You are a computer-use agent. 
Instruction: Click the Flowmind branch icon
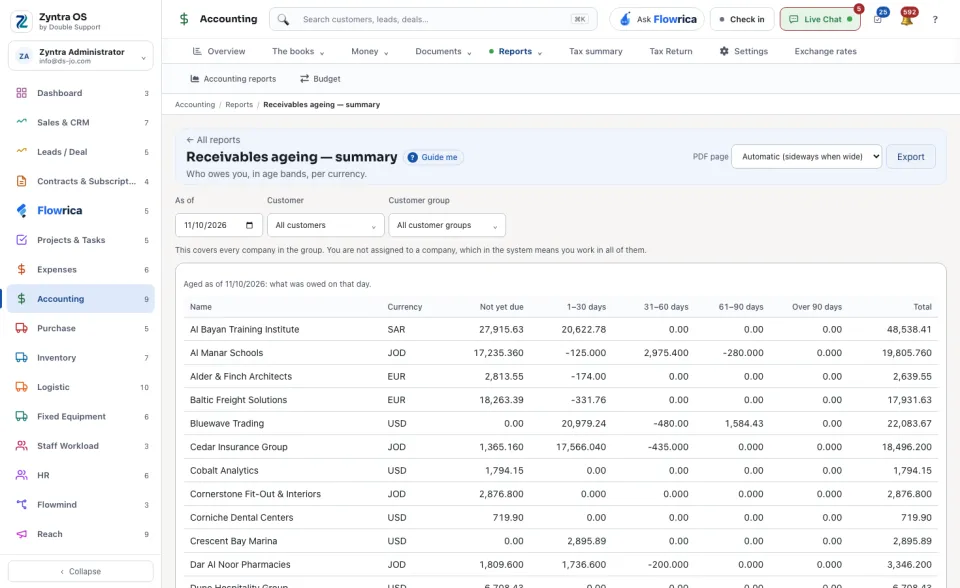pos(21,505)
